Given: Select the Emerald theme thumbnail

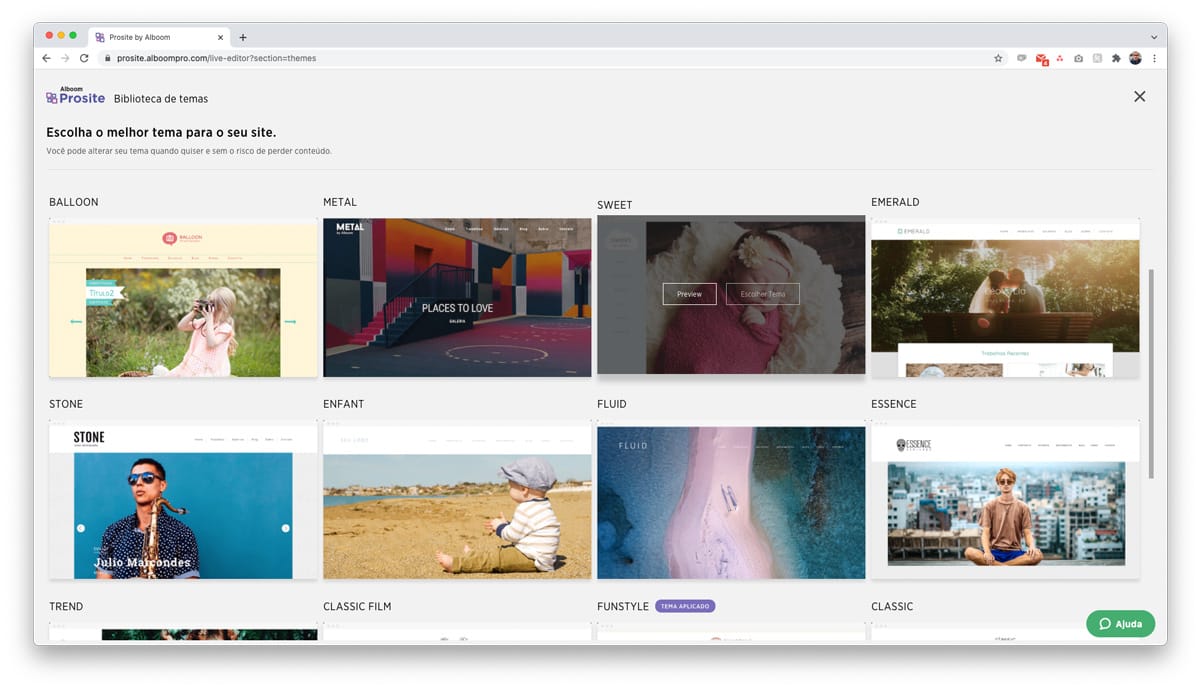Looking at the screenshot, I should 1005,298.
